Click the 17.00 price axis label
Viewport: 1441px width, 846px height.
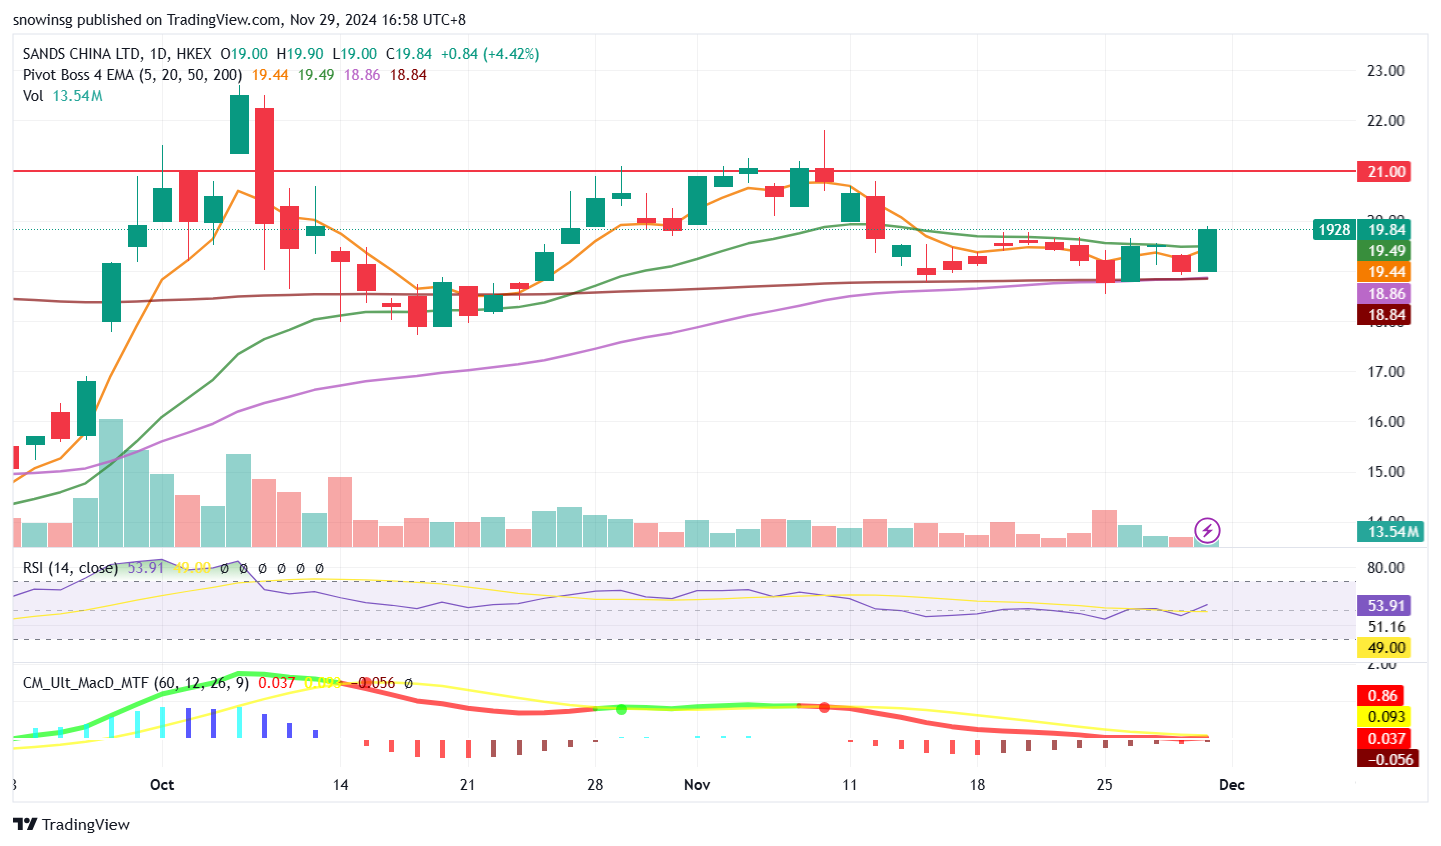1385,372
